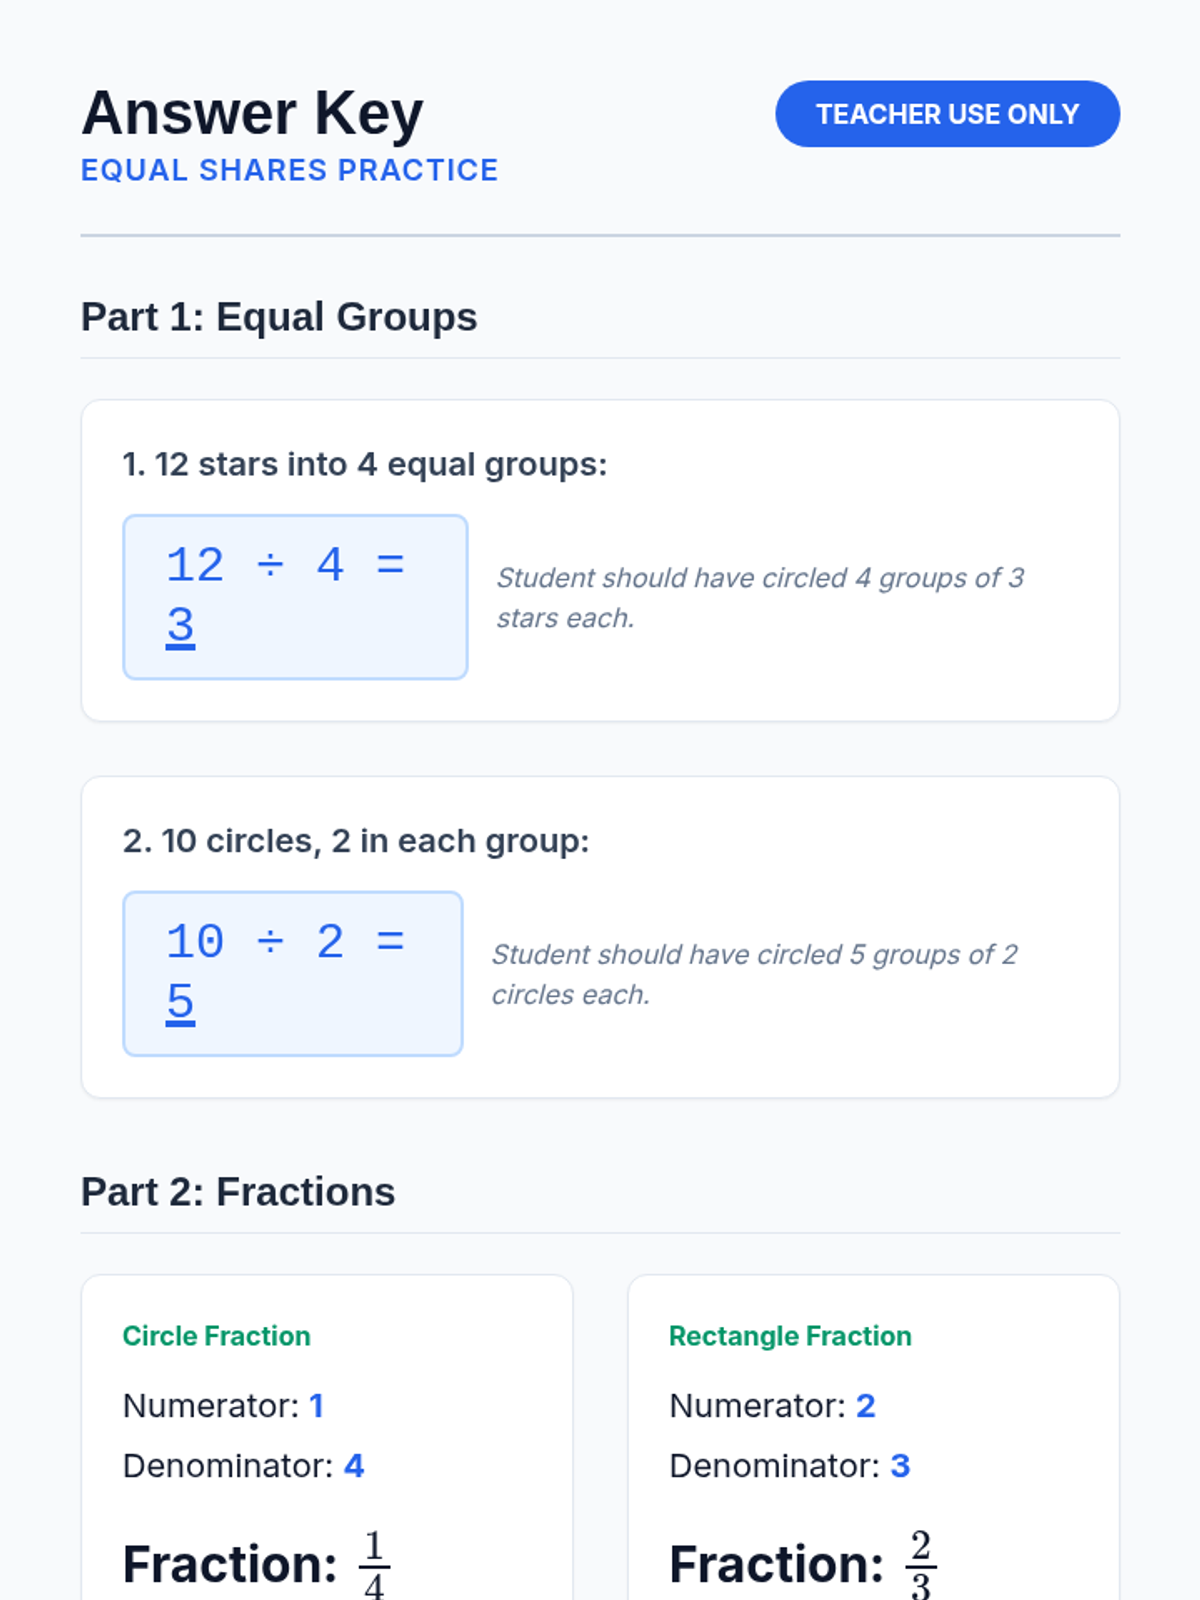Screen dimensions: 1200x1600
Task: Click the underlined answer 3
Action: pos(180,626)
